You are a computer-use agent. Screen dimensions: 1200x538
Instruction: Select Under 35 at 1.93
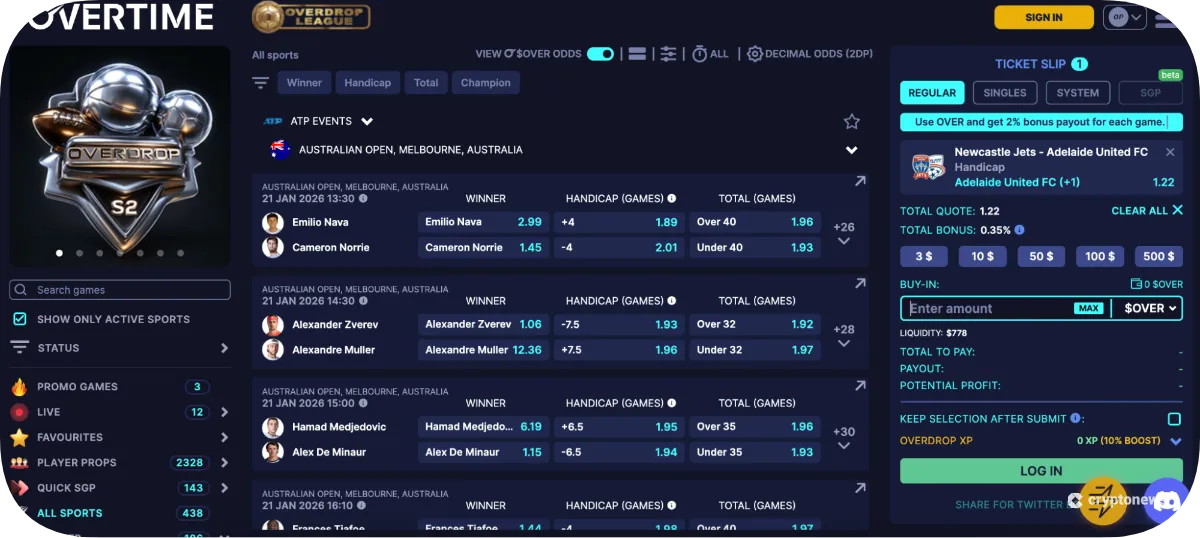coord(755,452)
